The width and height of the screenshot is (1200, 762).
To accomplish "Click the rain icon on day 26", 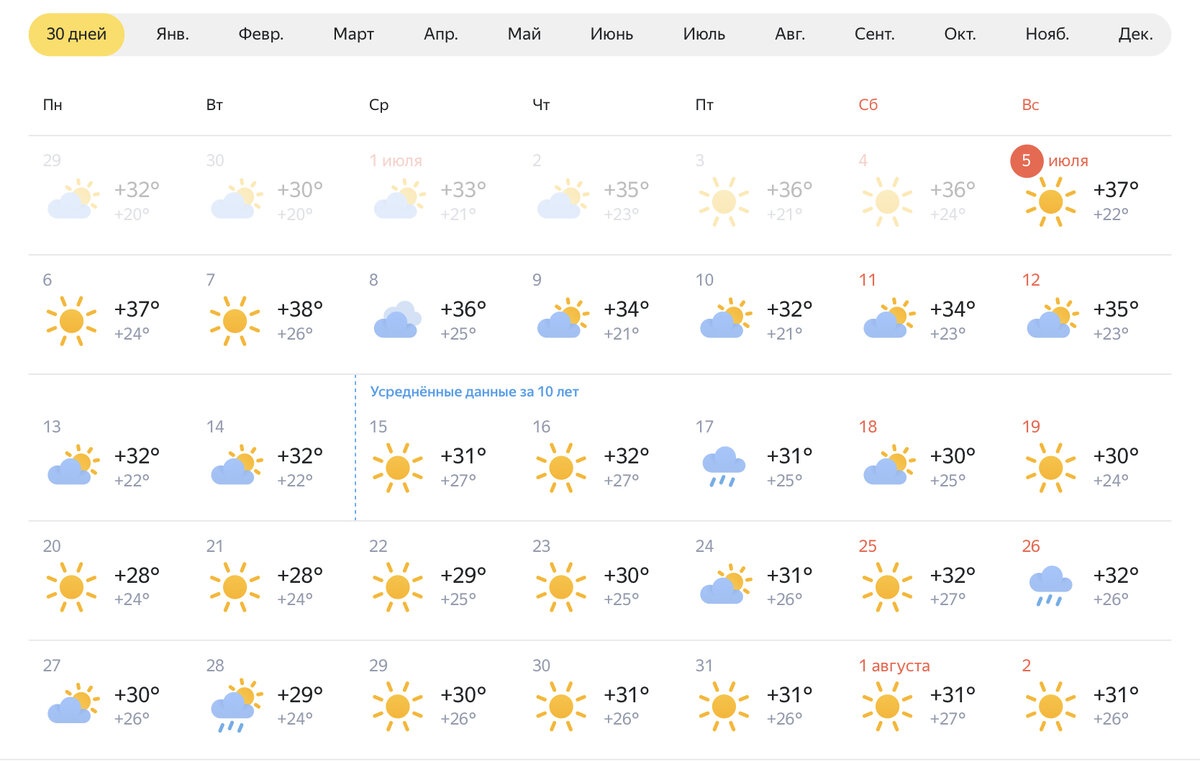I will [x=1050, y=587].
